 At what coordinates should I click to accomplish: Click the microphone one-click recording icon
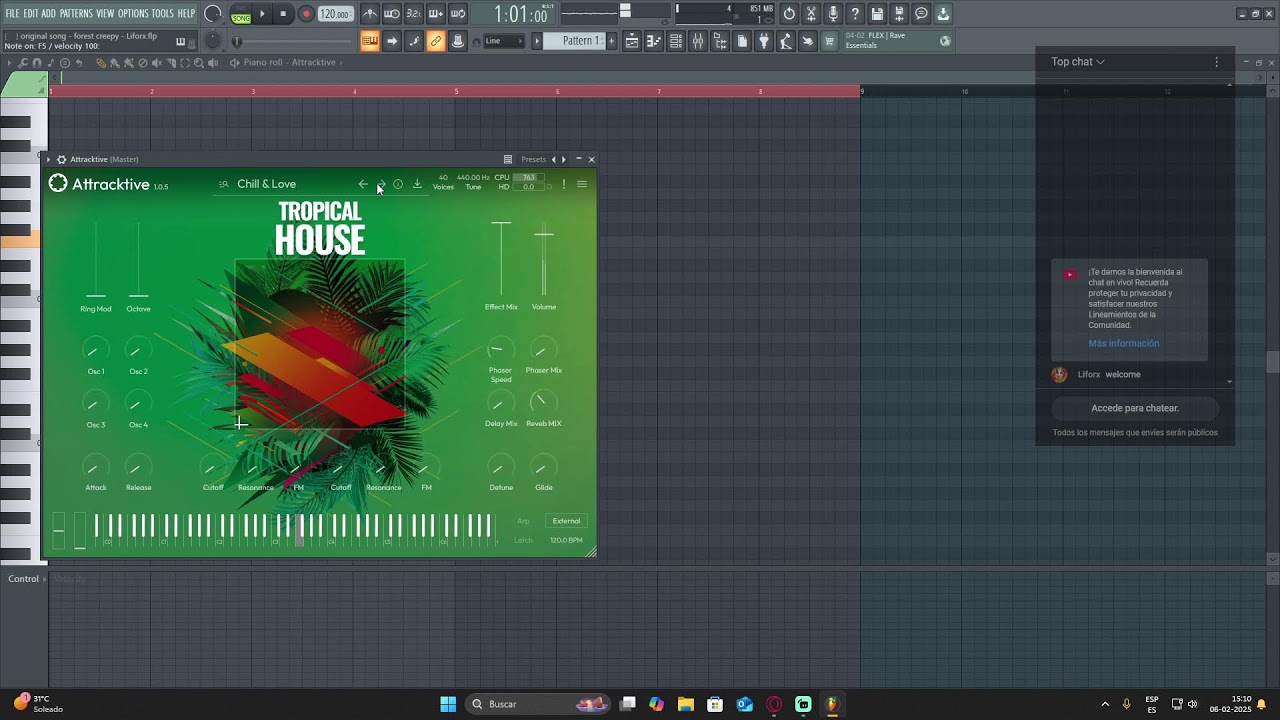(833, 14)
